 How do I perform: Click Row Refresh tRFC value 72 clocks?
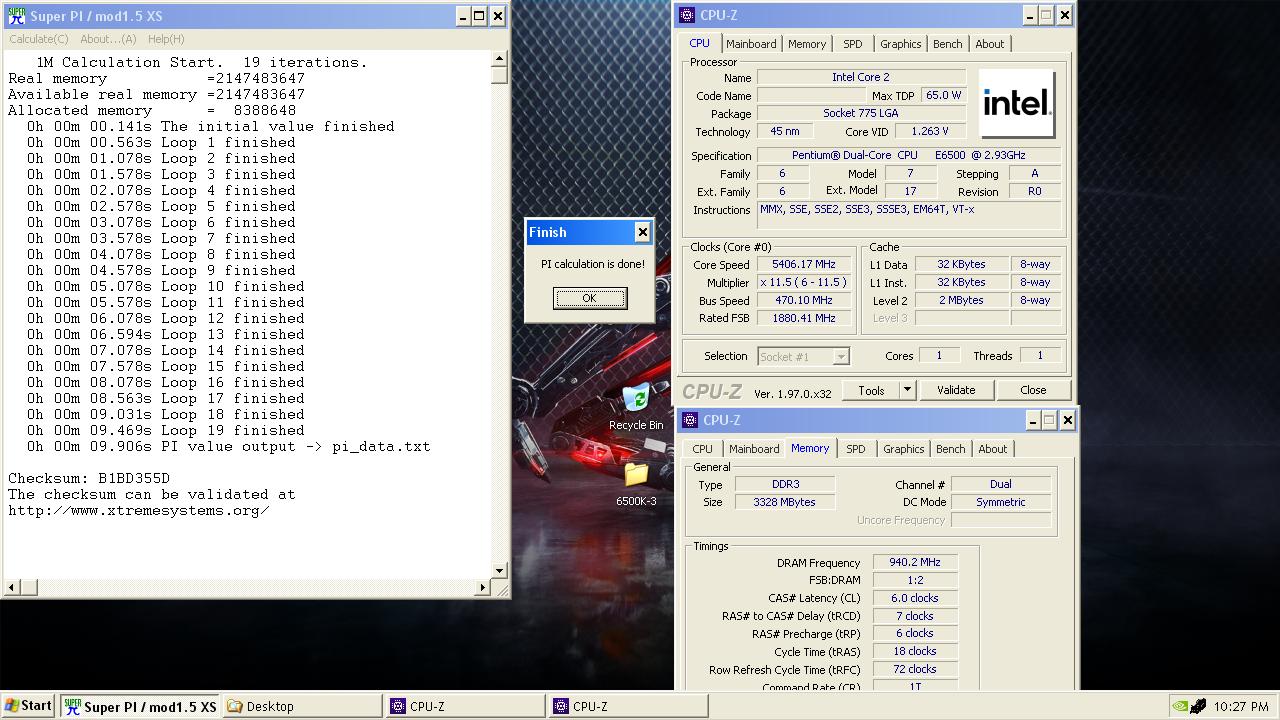click(915, 669)
